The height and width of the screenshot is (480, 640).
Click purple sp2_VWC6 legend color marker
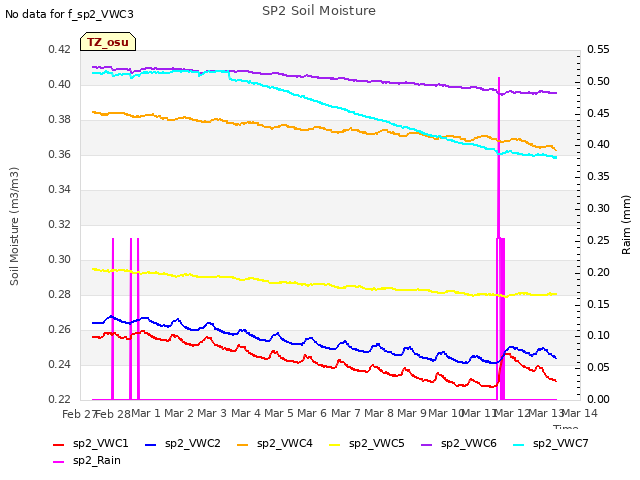coord(427,444)
